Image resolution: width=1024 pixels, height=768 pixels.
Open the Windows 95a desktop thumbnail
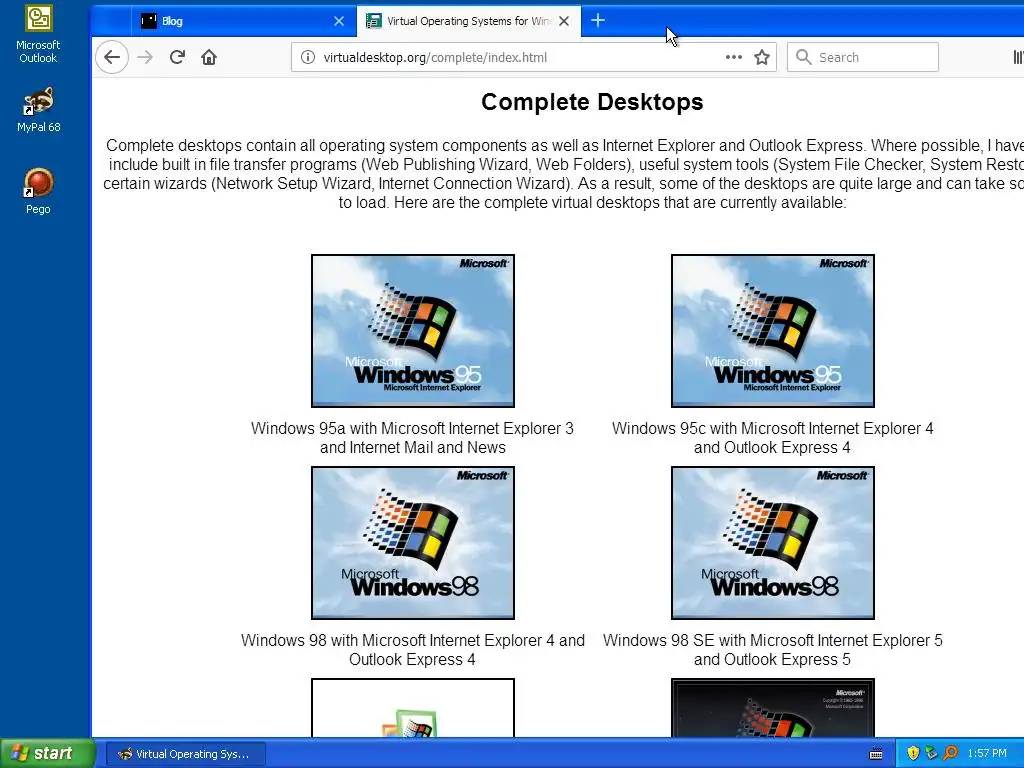(413, 330)
